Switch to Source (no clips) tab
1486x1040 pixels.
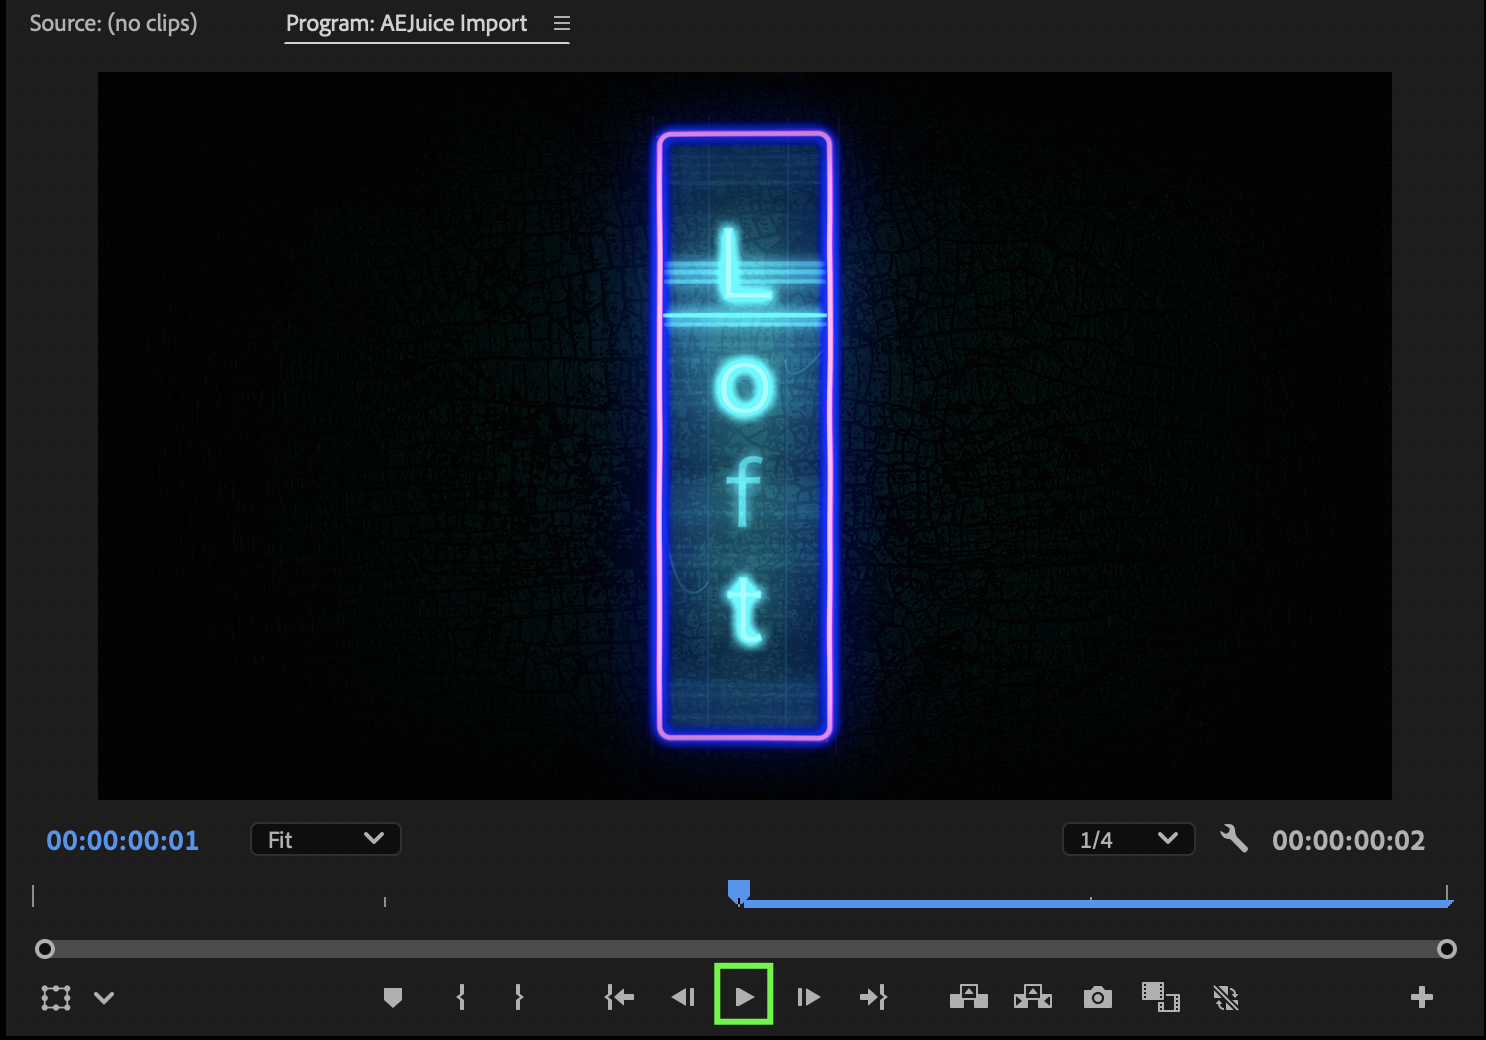tap(113, 23)
